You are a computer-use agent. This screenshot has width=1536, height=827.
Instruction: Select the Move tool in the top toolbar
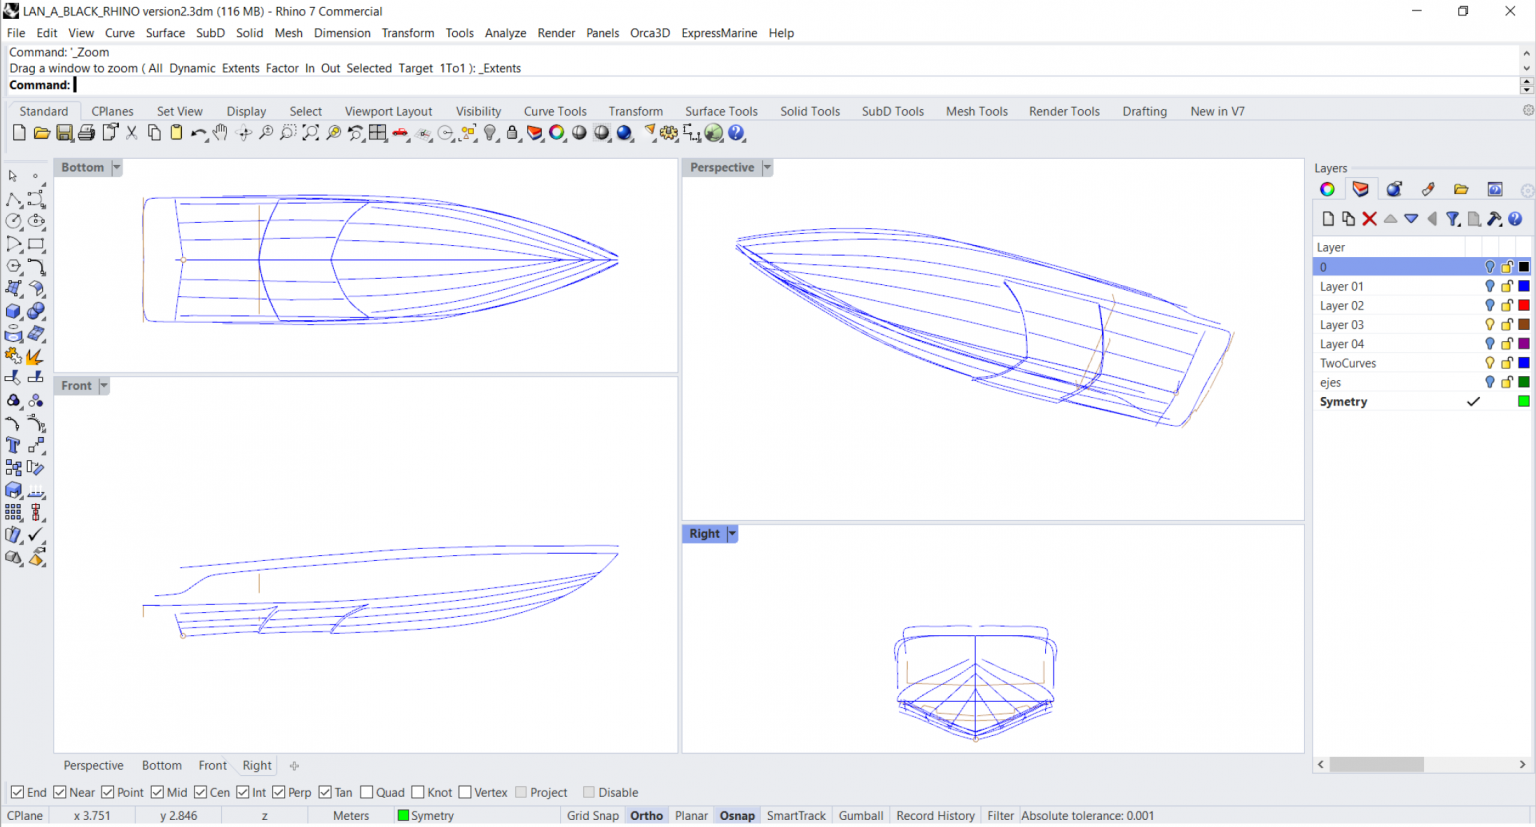click(x=244, y=133)
